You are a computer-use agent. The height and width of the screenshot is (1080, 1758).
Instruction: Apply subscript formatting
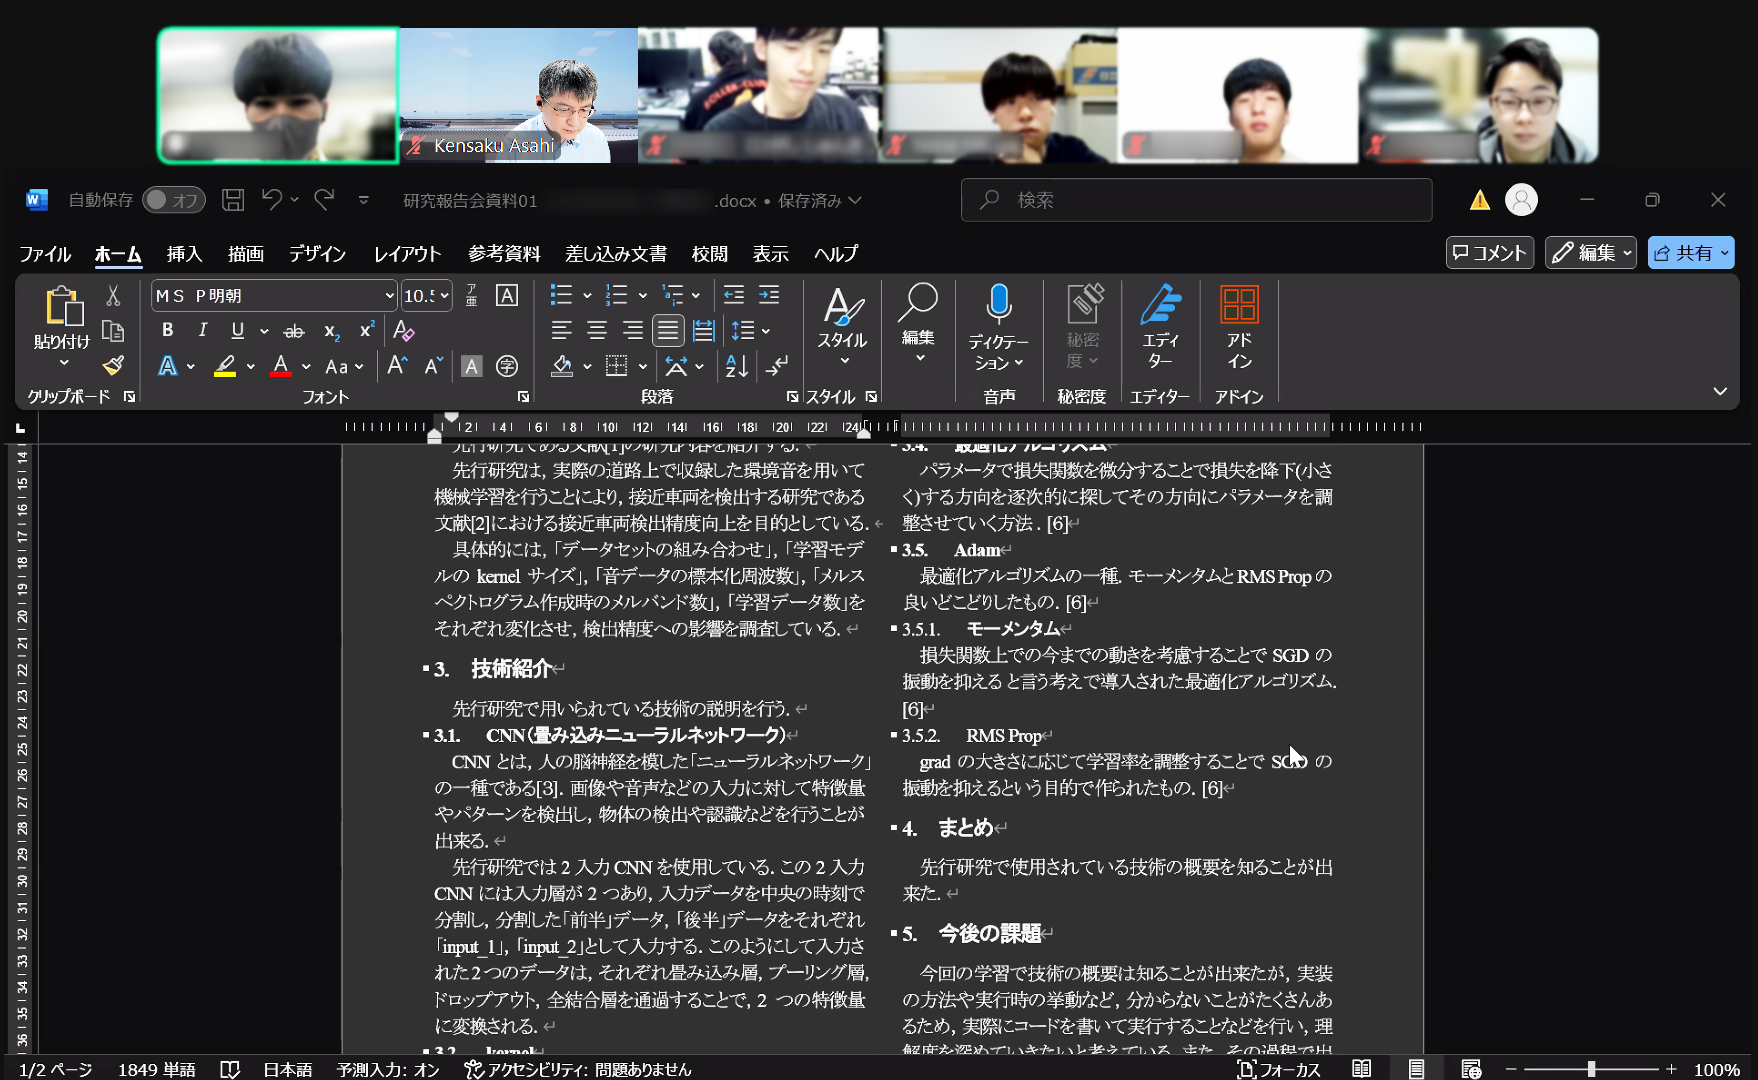coord(332,331)
